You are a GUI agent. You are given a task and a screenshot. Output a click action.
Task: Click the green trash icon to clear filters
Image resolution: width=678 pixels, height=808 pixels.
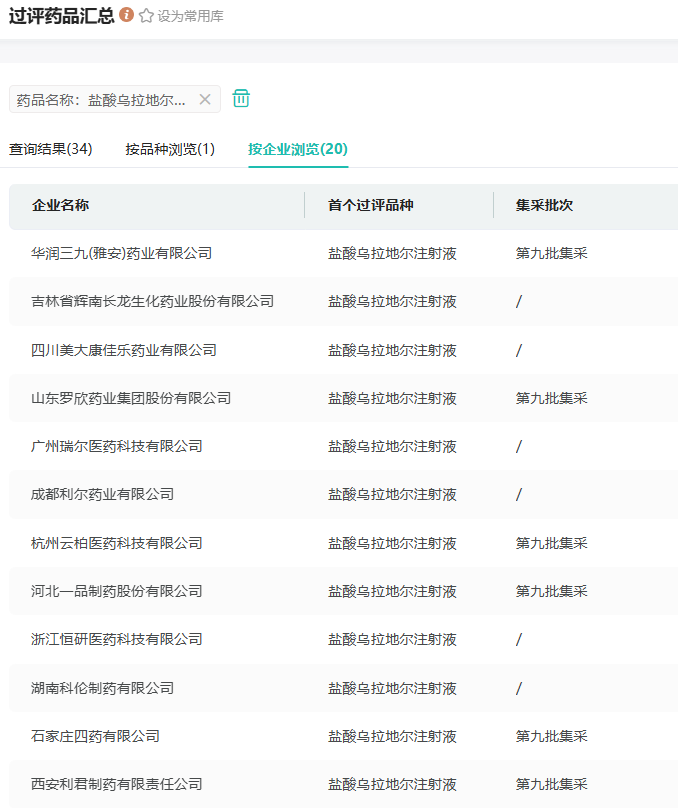tap(241, 98)
